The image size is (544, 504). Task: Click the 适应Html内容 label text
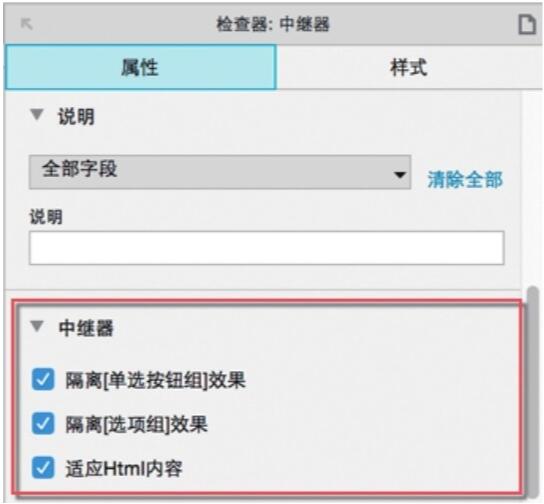click(124, 469)
